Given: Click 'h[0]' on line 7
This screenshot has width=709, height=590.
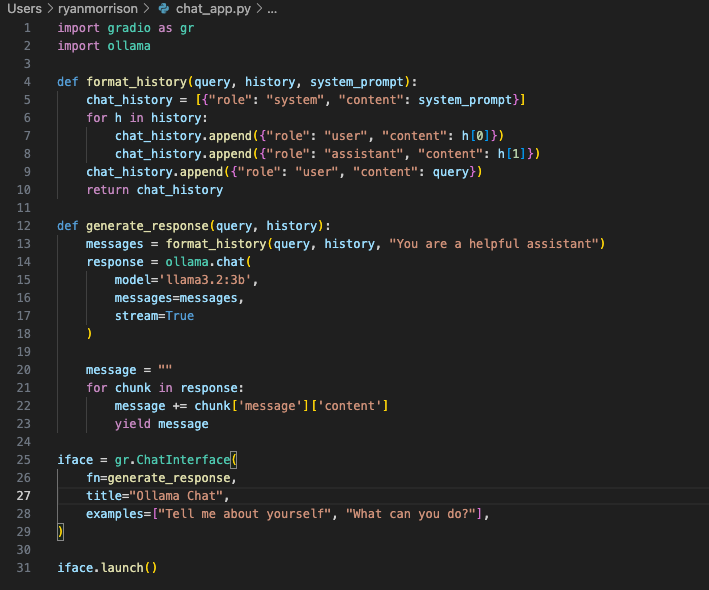Looking at the screenshot, I should pos(476,136).
